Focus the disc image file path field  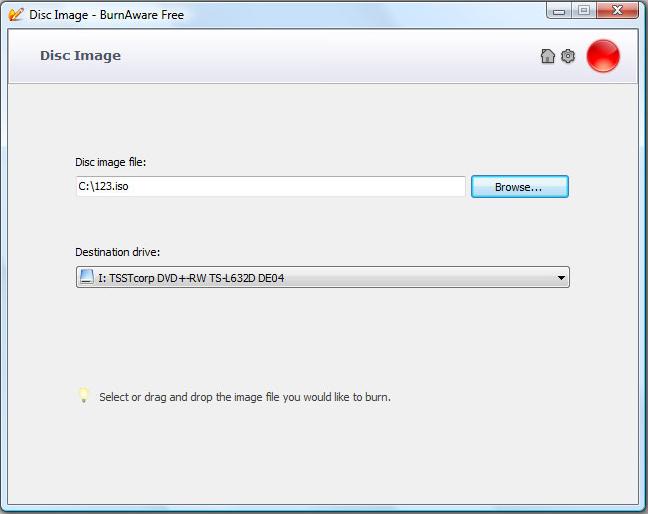click(271, 186)
